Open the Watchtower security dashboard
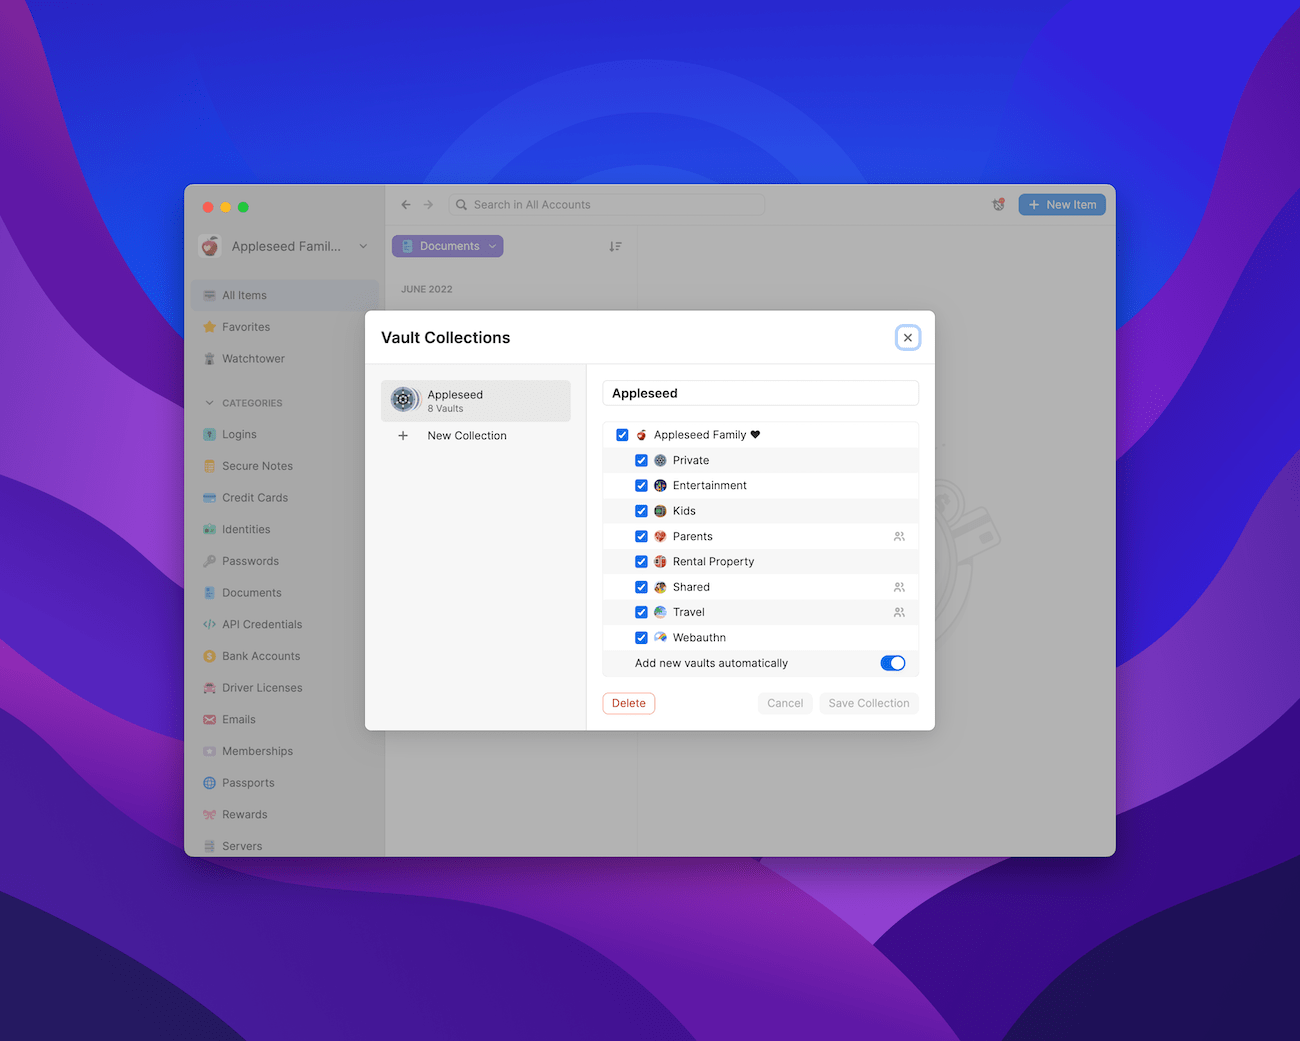1300x1041 pixels. click(253, 358)
